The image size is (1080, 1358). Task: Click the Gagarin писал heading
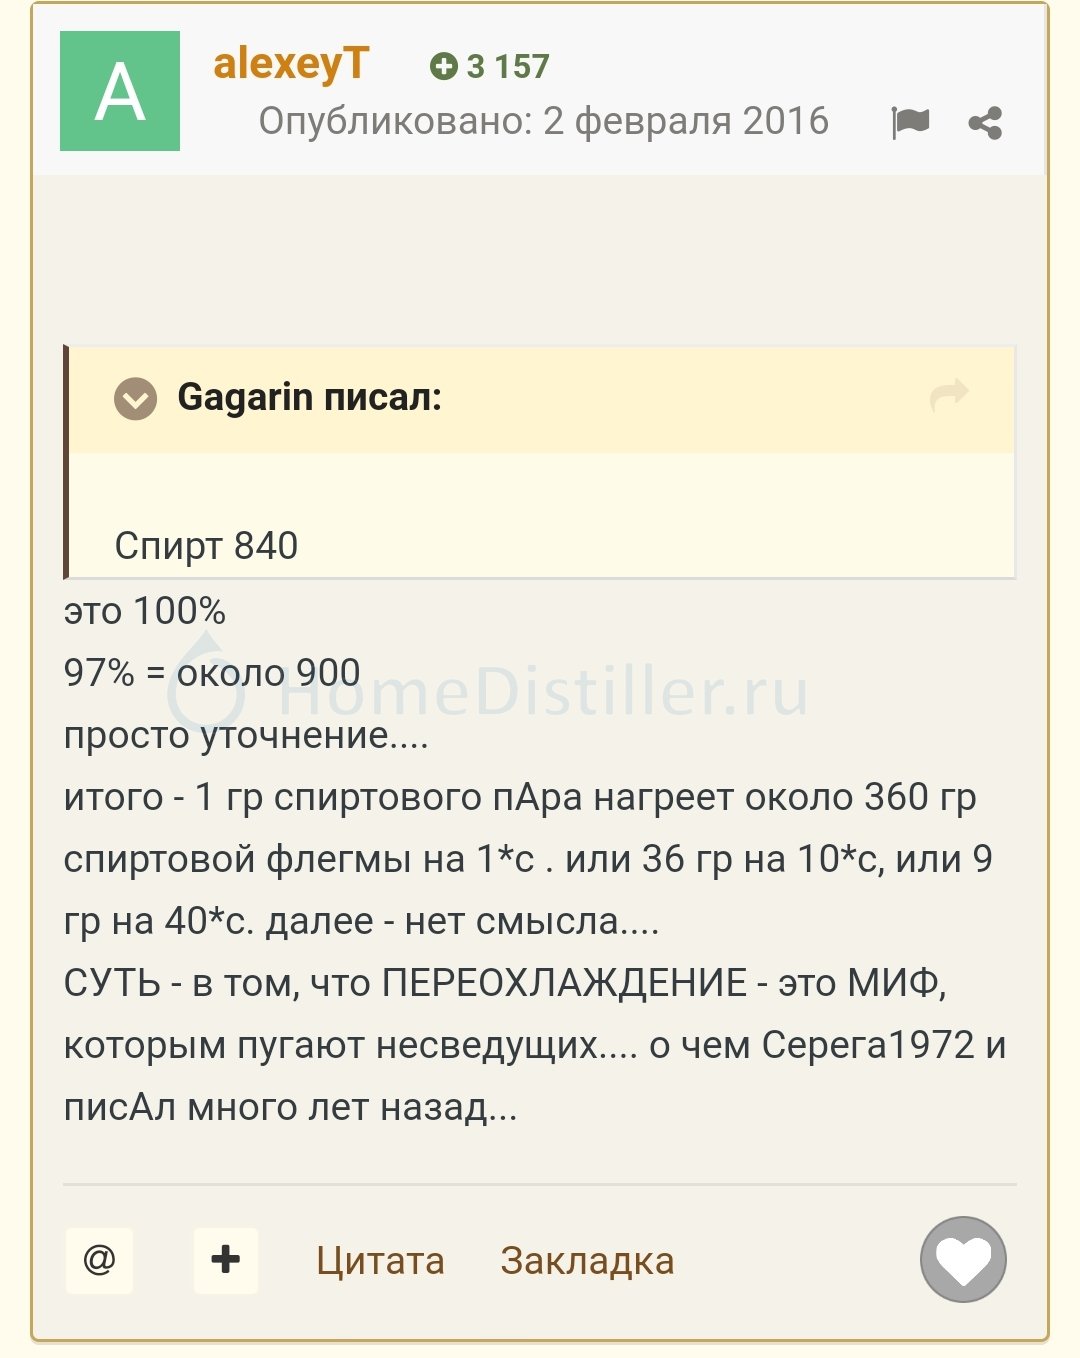pos(310,398)
